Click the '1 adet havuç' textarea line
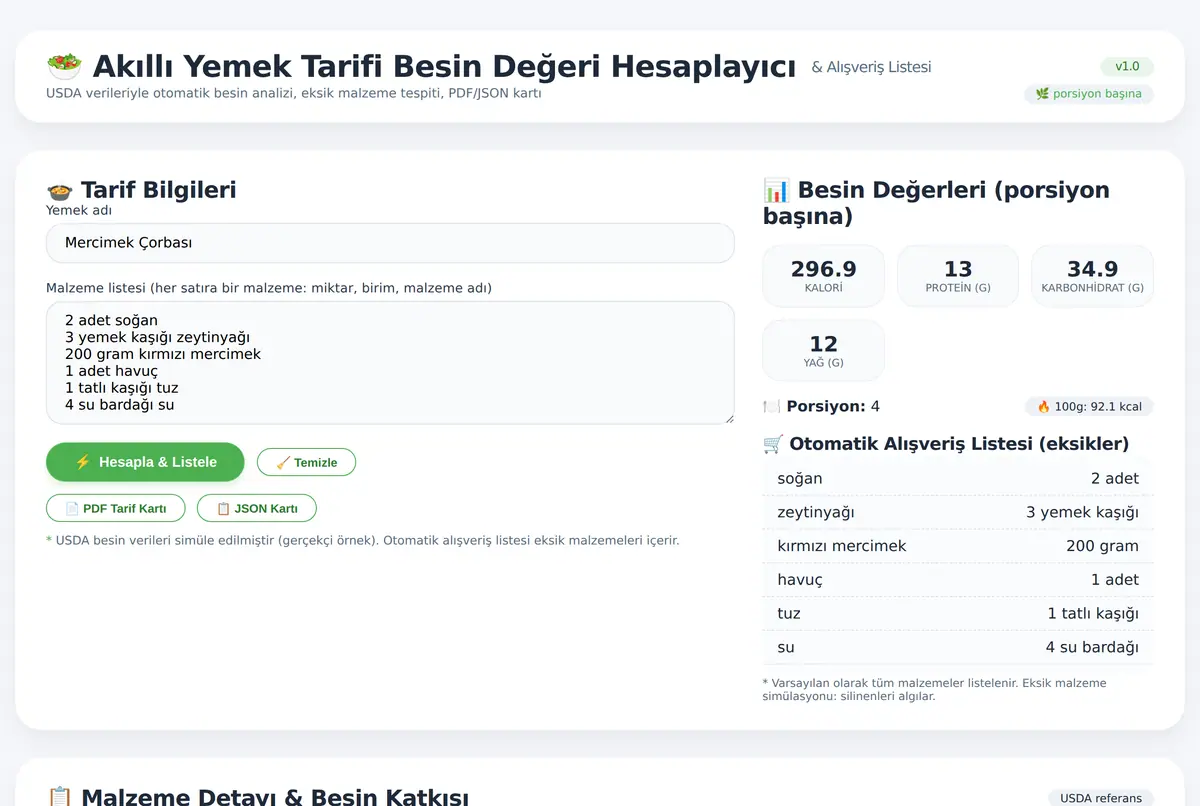Viewport: 1200px width, 806px height. (111, 371)
